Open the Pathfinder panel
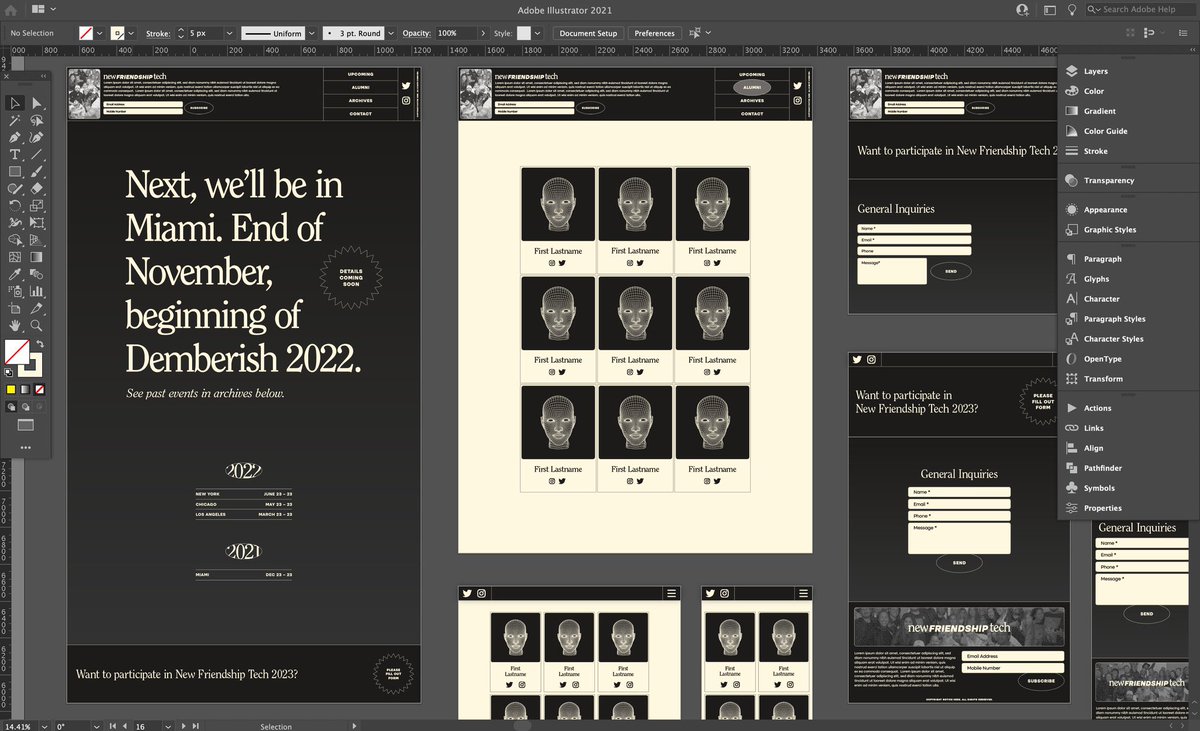 pos(1102,467)
